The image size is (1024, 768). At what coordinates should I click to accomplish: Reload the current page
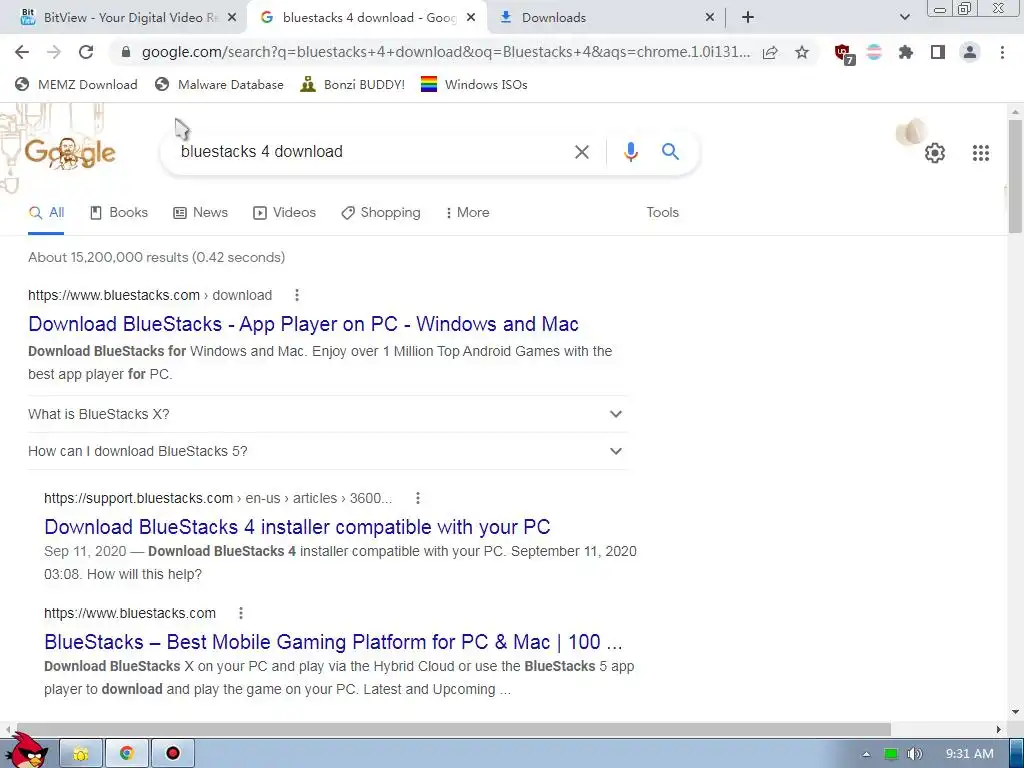tap(86, 52)
